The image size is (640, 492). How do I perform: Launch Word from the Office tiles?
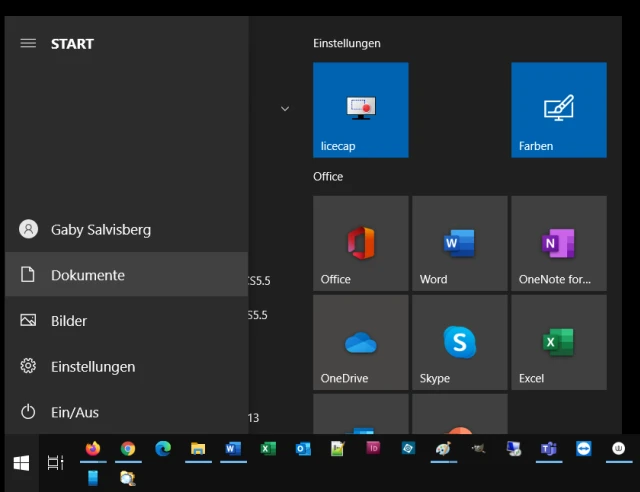point(459,243)
